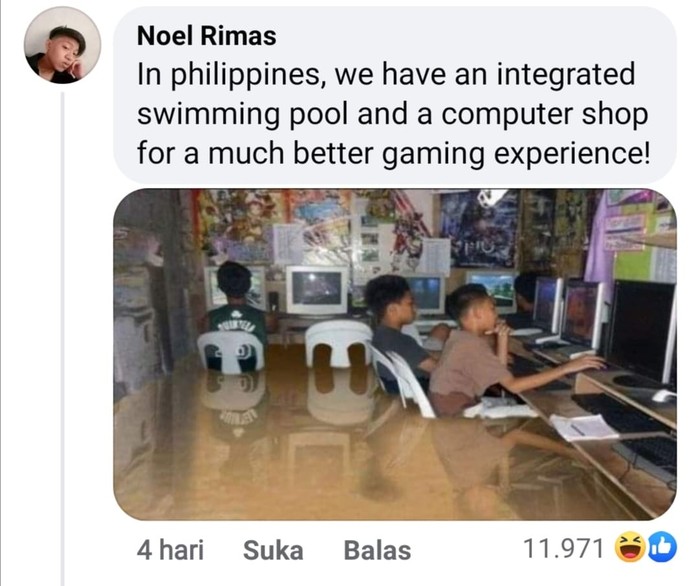Image resolution: width=700 pixels, height=586 pixels.
Task: View the 11.971 reactions count list
Action: pos(563,549)
